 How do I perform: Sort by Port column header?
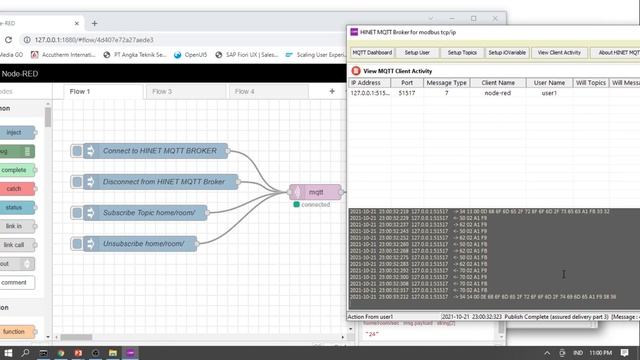click(407, 83)
